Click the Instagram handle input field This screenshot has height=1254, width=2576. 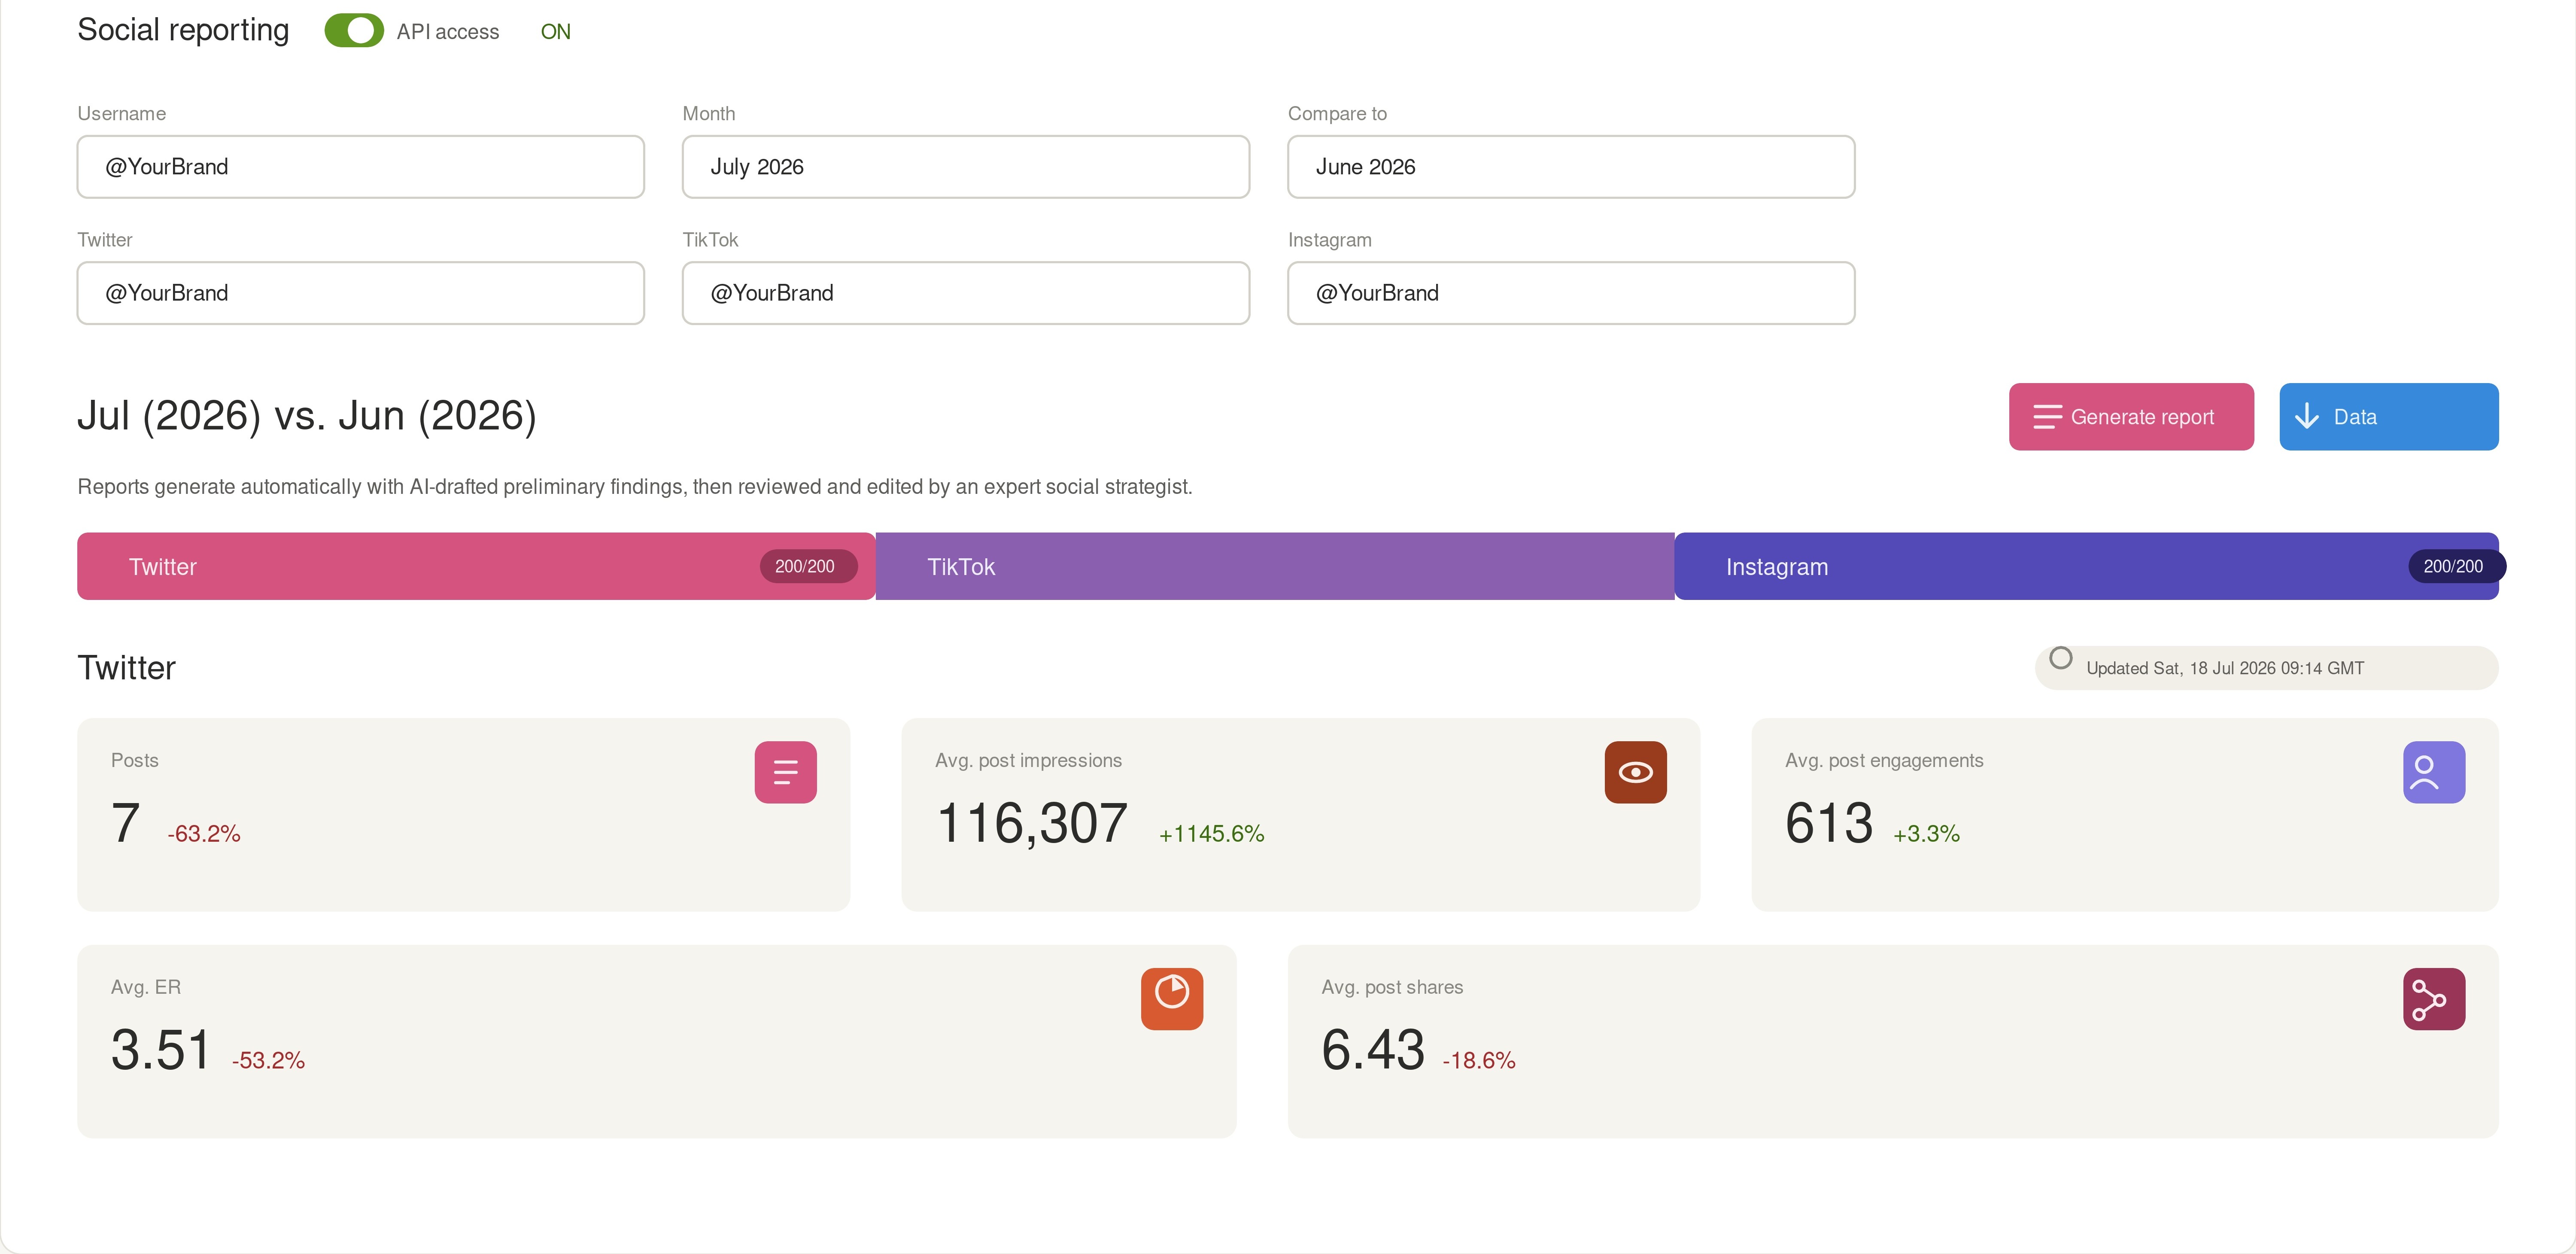(1571, 293)
